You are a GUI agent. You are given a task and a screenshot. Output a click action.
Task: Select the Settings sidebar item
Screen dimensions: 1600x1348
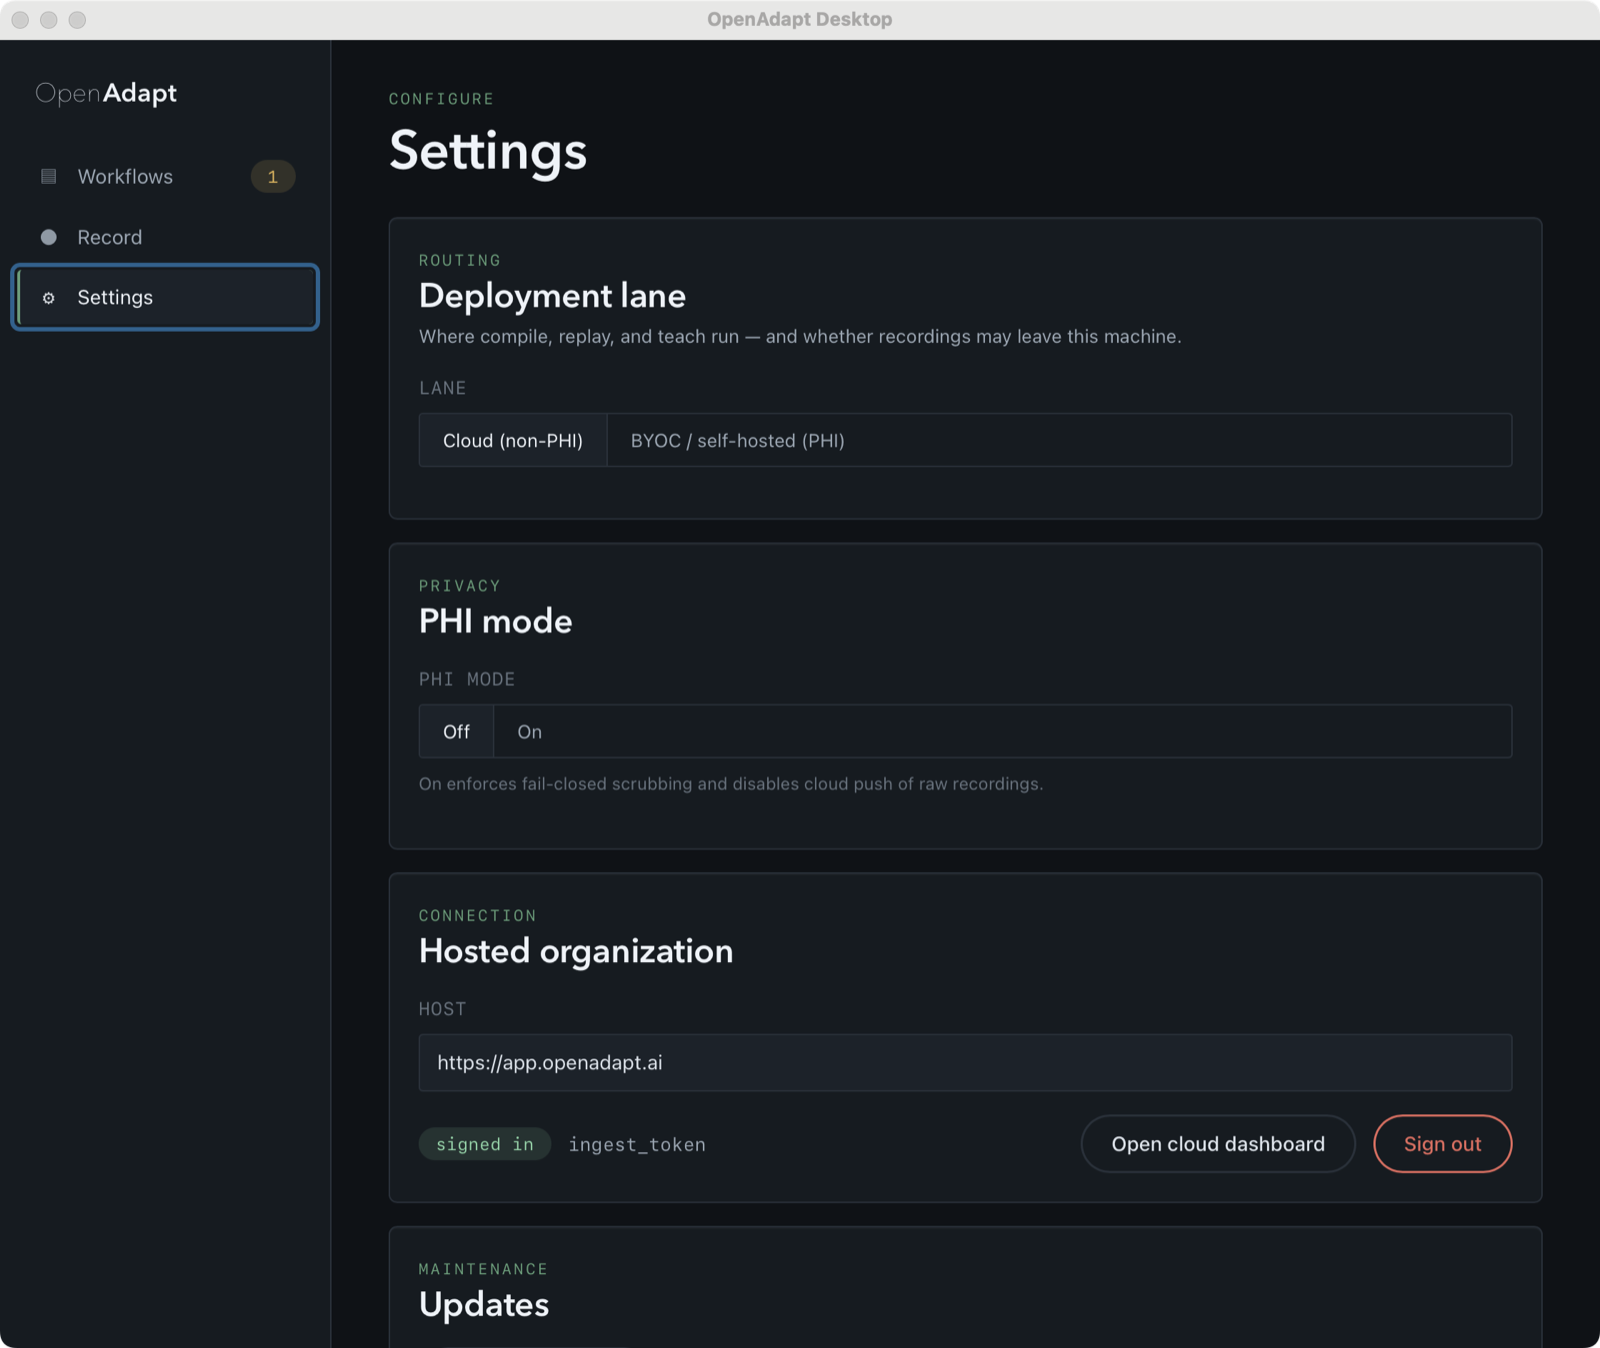165,297
